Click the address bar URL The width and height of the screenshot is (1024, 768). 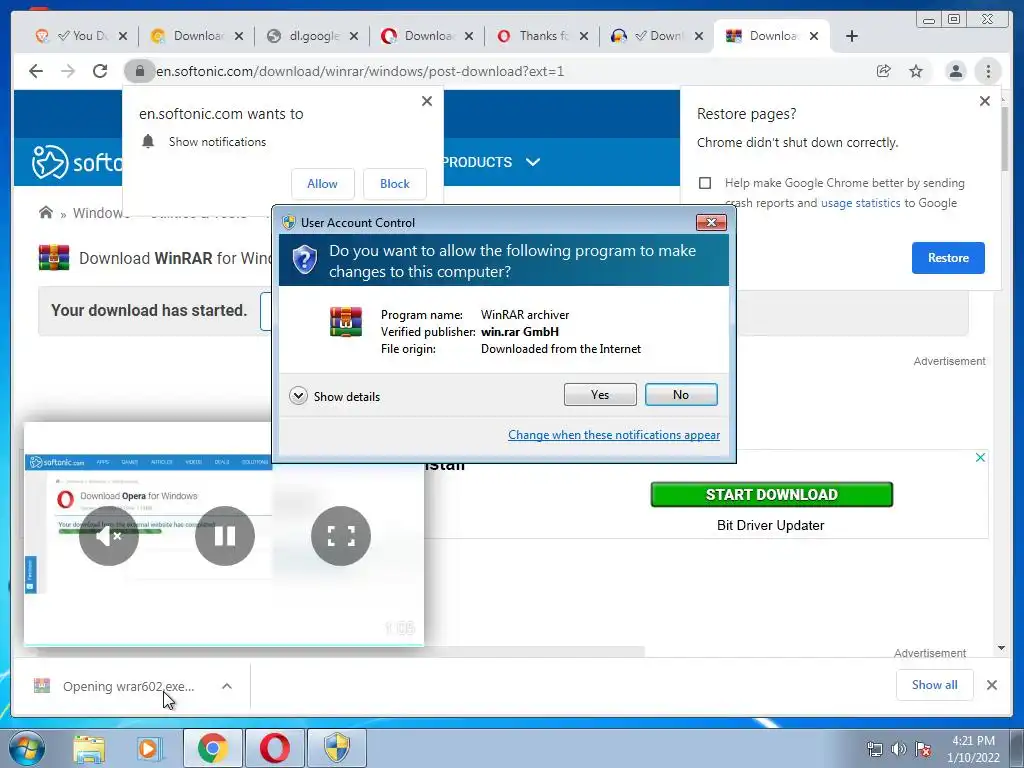pos(360,71)
